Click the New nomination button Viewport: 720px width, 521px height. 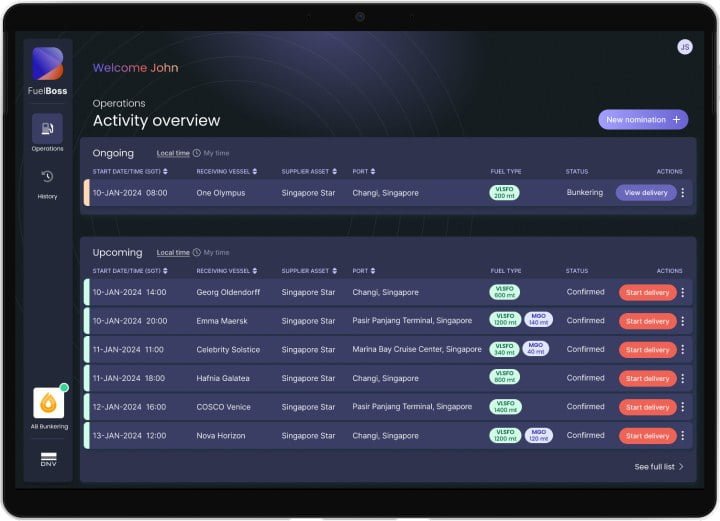tap(643, 119)
